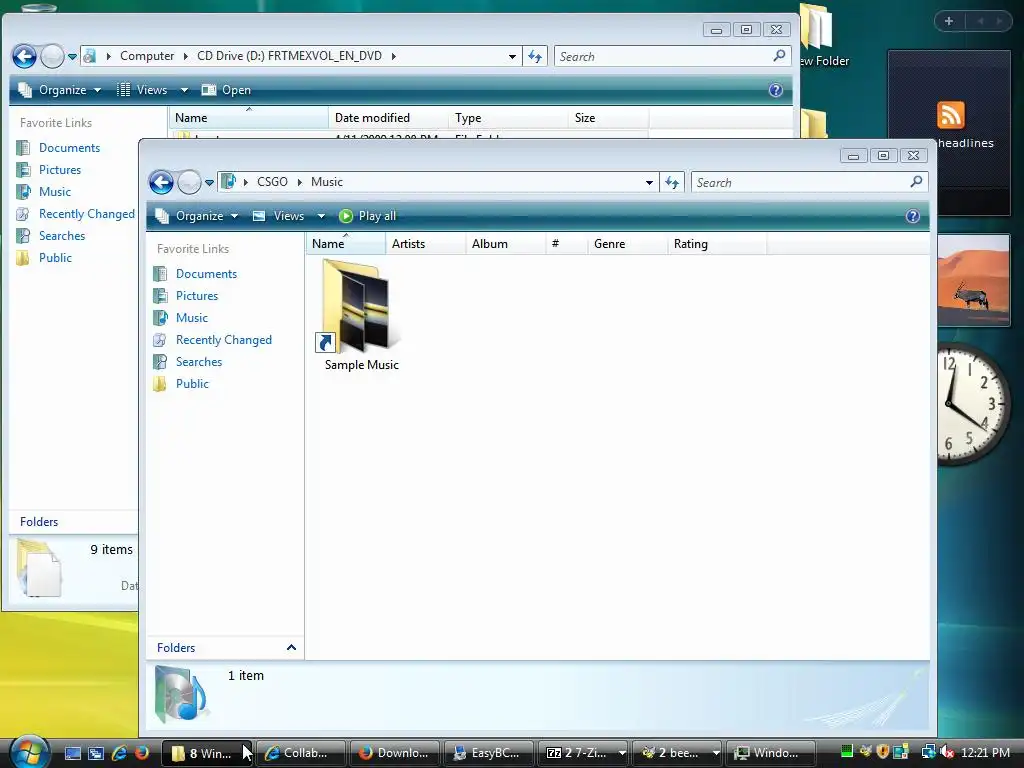Open Pictures link in Music window sidebar

[x=197, y=296]
